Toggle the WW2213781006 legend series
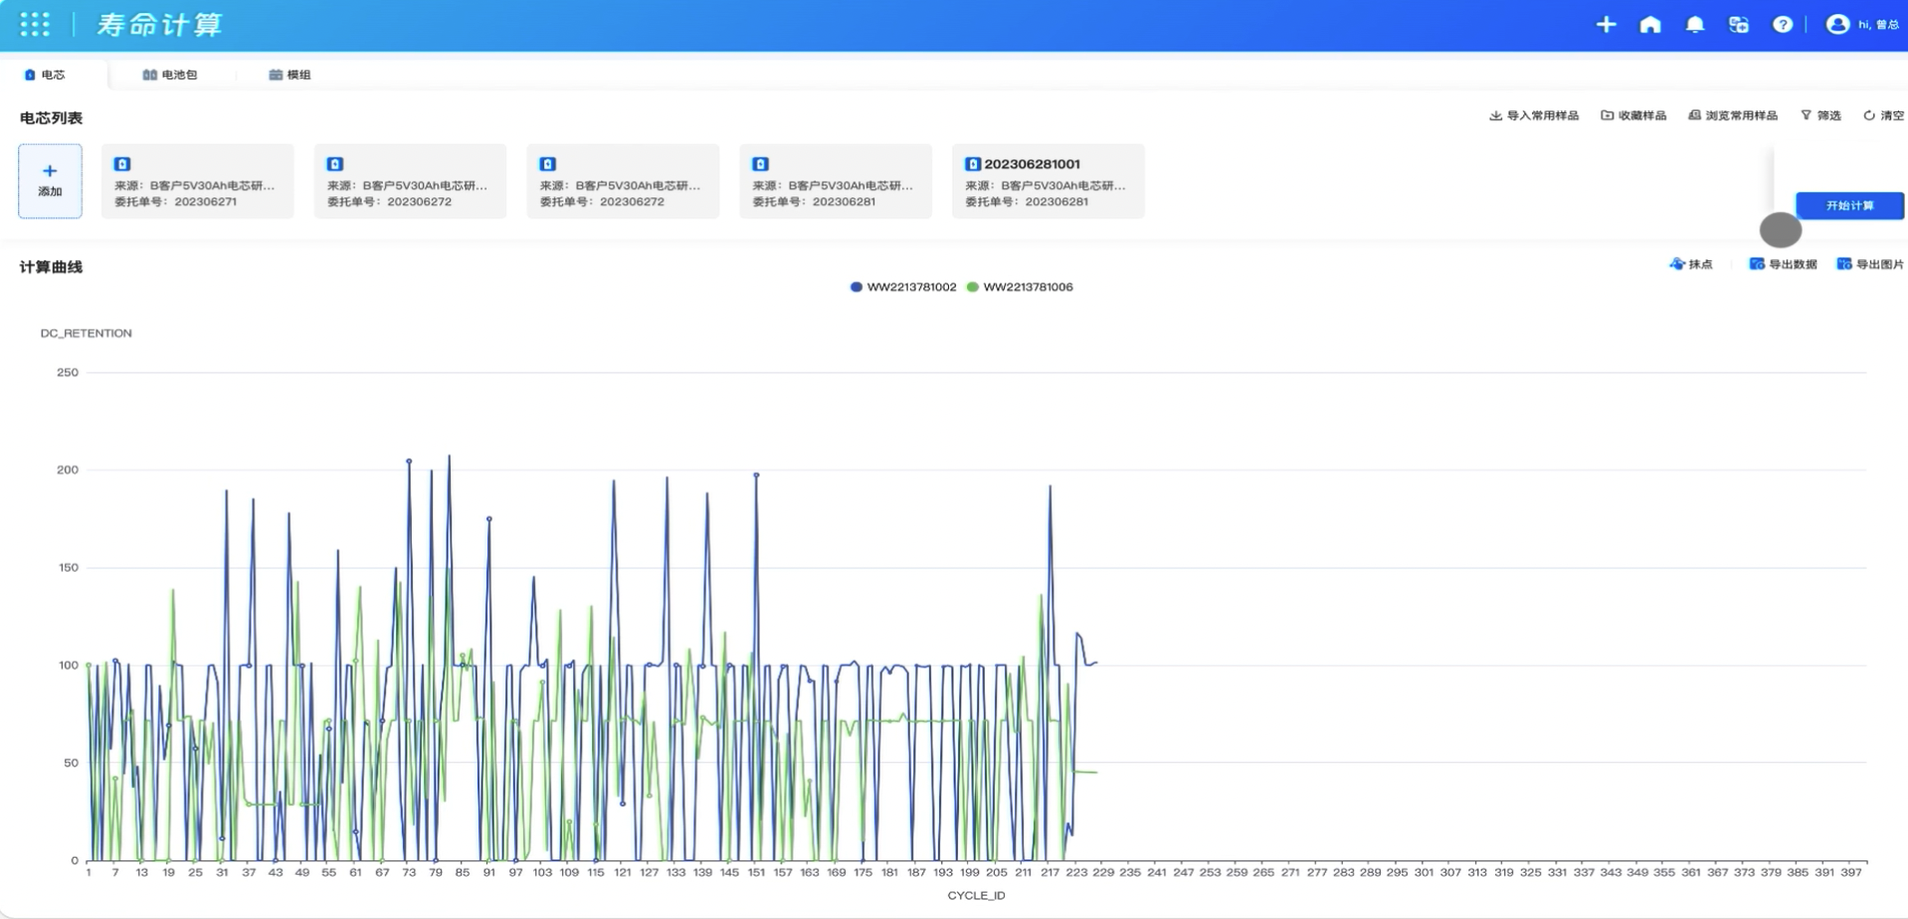 click(1020, 287)
